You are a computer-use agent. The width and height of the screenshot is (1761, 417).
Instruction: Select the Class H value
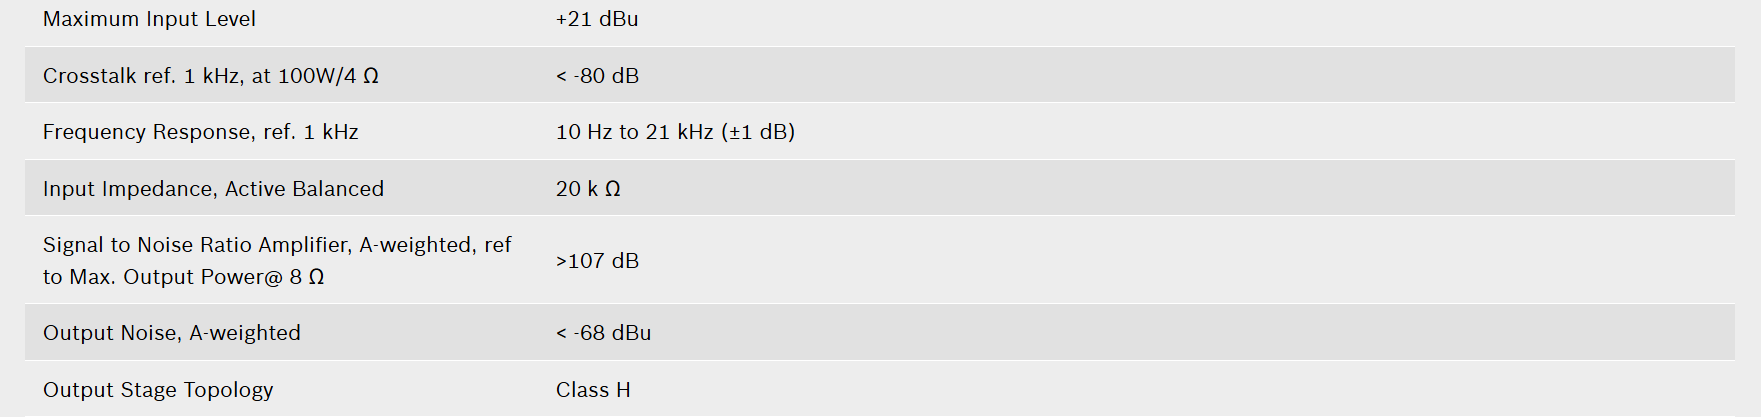pyautogui.click(x=593, y=390)
